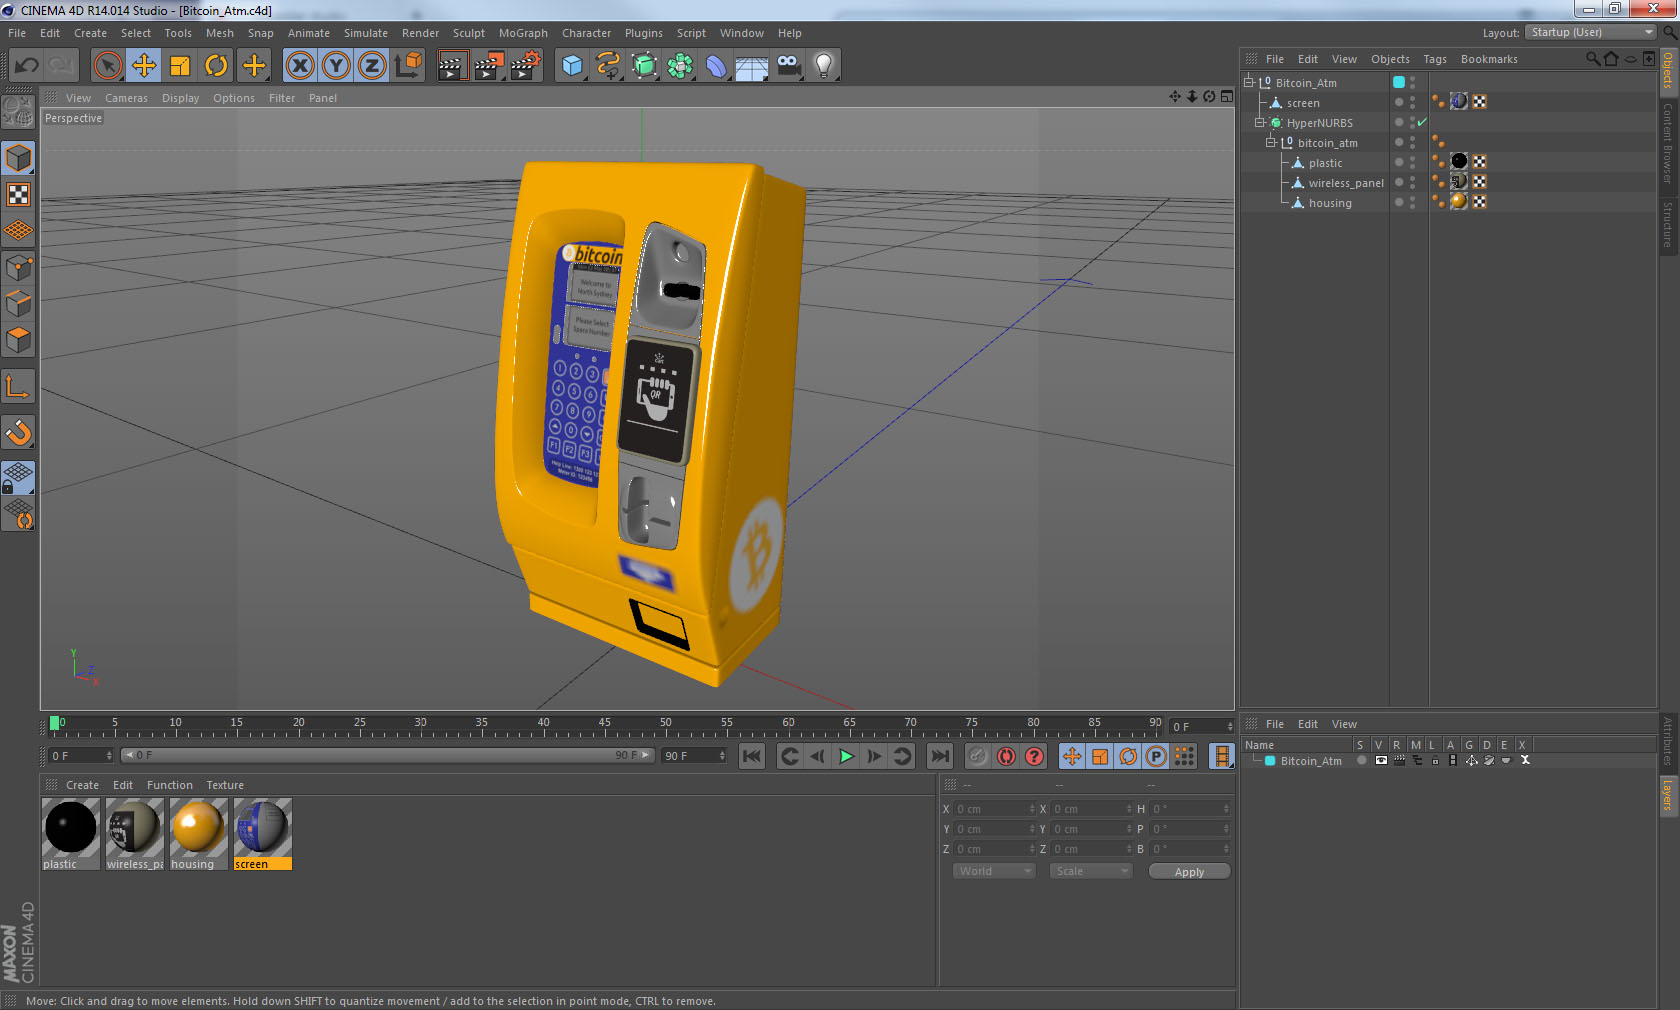
Task: Render the active view
Action: coord(452,66)
